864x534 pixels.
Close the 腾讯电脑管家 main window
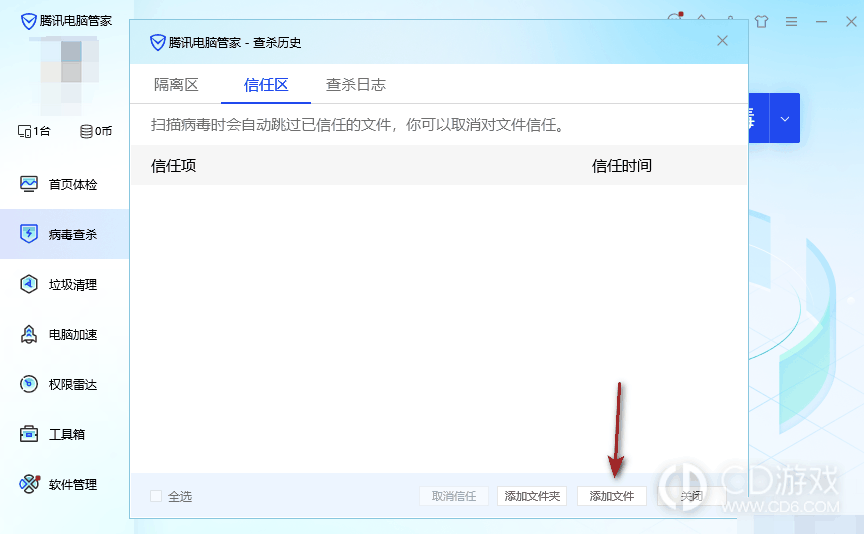[x=851, y=21]
